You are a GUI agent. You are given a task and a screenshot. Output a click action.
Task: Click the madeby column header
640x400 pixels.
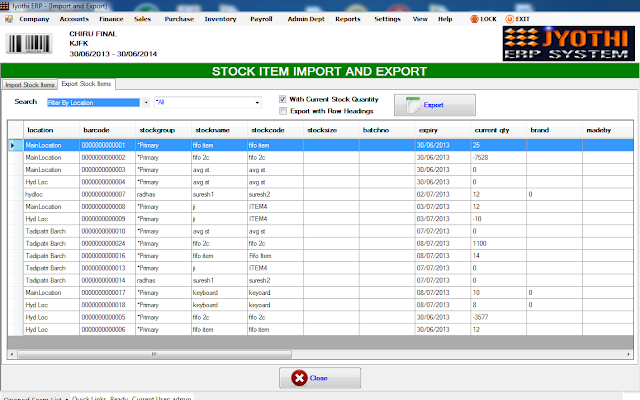click(x=608, y=130)
